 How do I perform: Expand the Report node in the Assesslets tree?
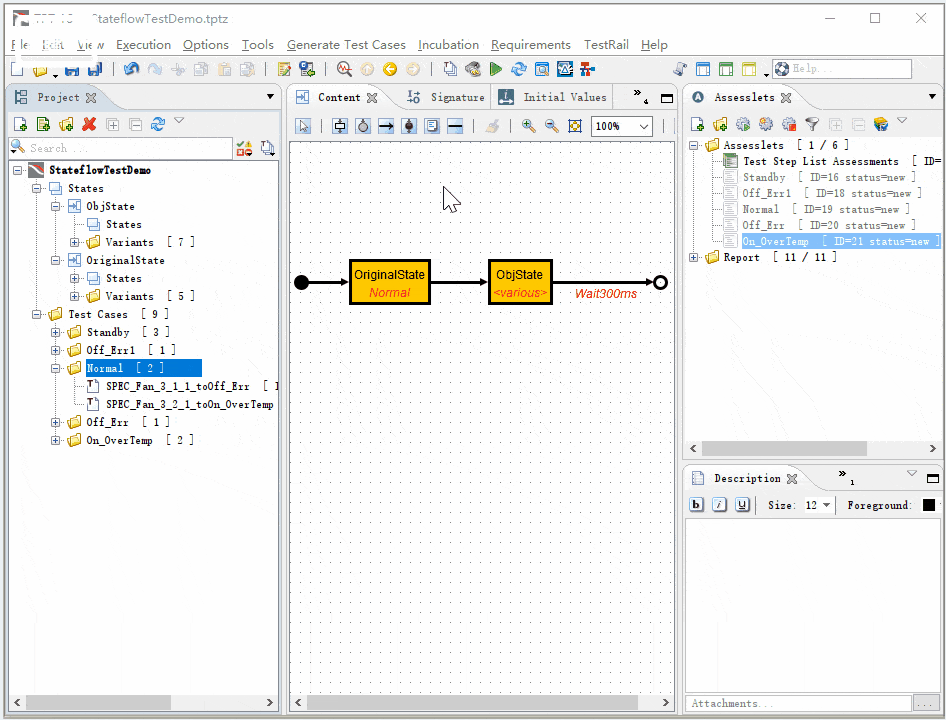[694, 257]
